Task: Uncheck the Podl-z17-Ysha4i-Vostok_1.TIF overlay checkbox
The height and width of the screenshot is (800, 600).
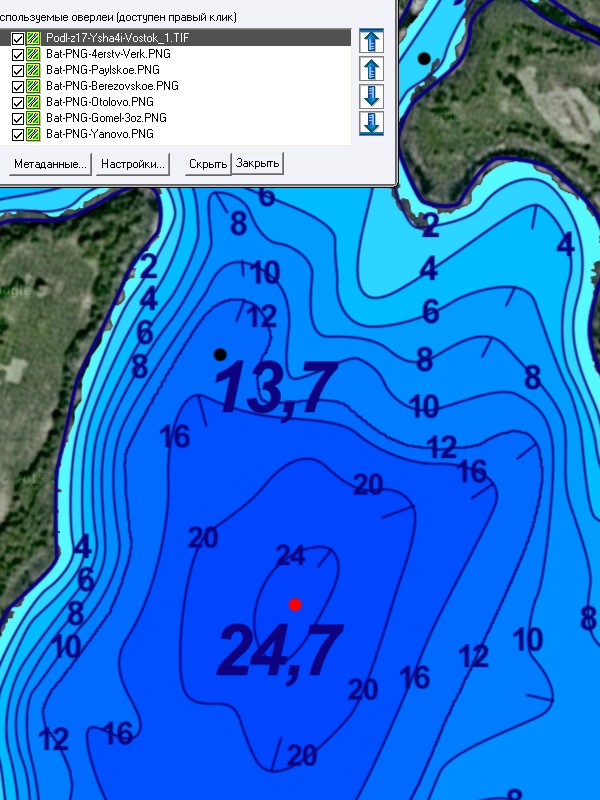Action: tap(18, 38)
